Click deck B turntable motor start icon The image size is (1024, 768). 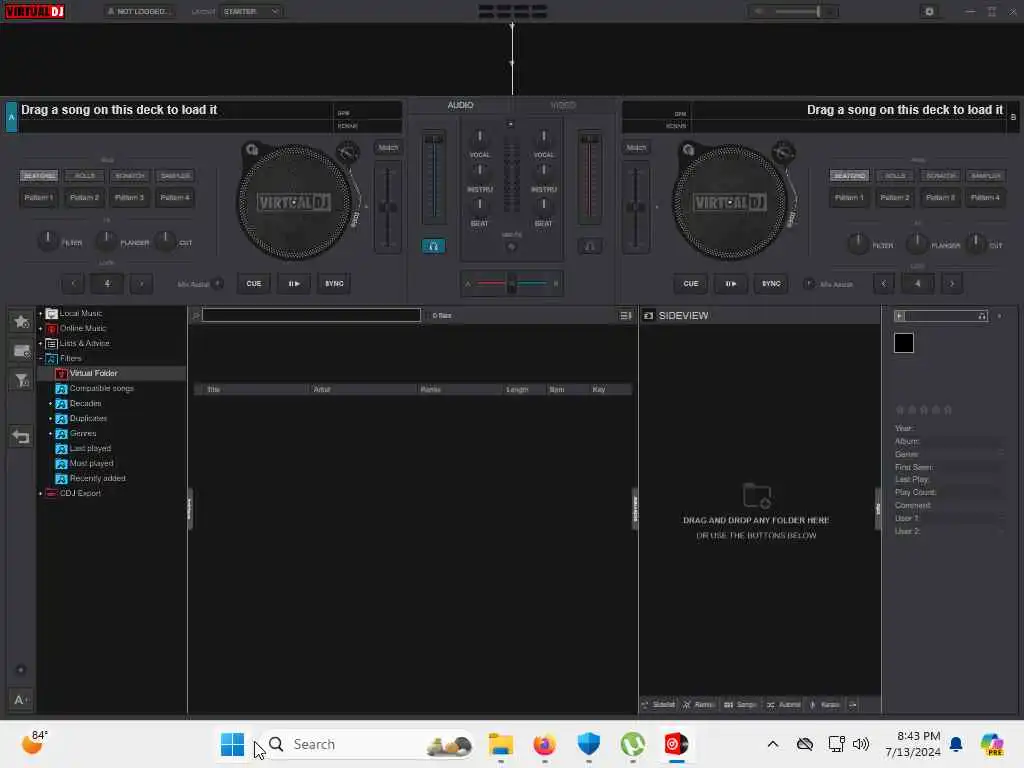coord(688,150)
